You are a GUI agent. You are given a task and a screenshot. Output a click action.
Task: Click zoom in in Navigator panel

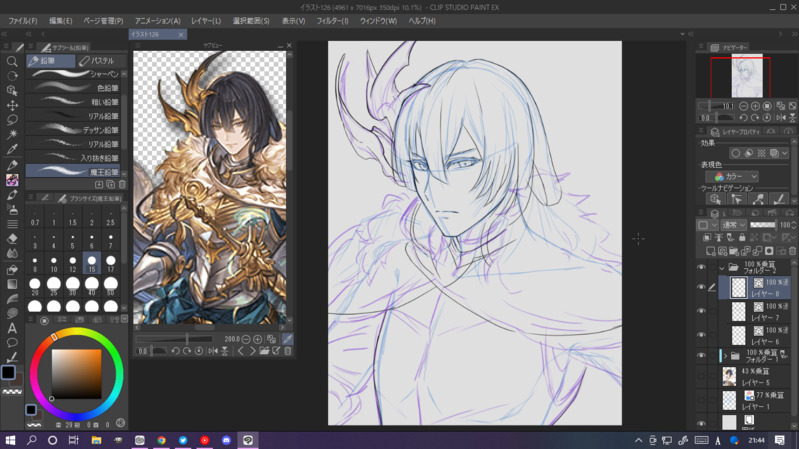755,106
